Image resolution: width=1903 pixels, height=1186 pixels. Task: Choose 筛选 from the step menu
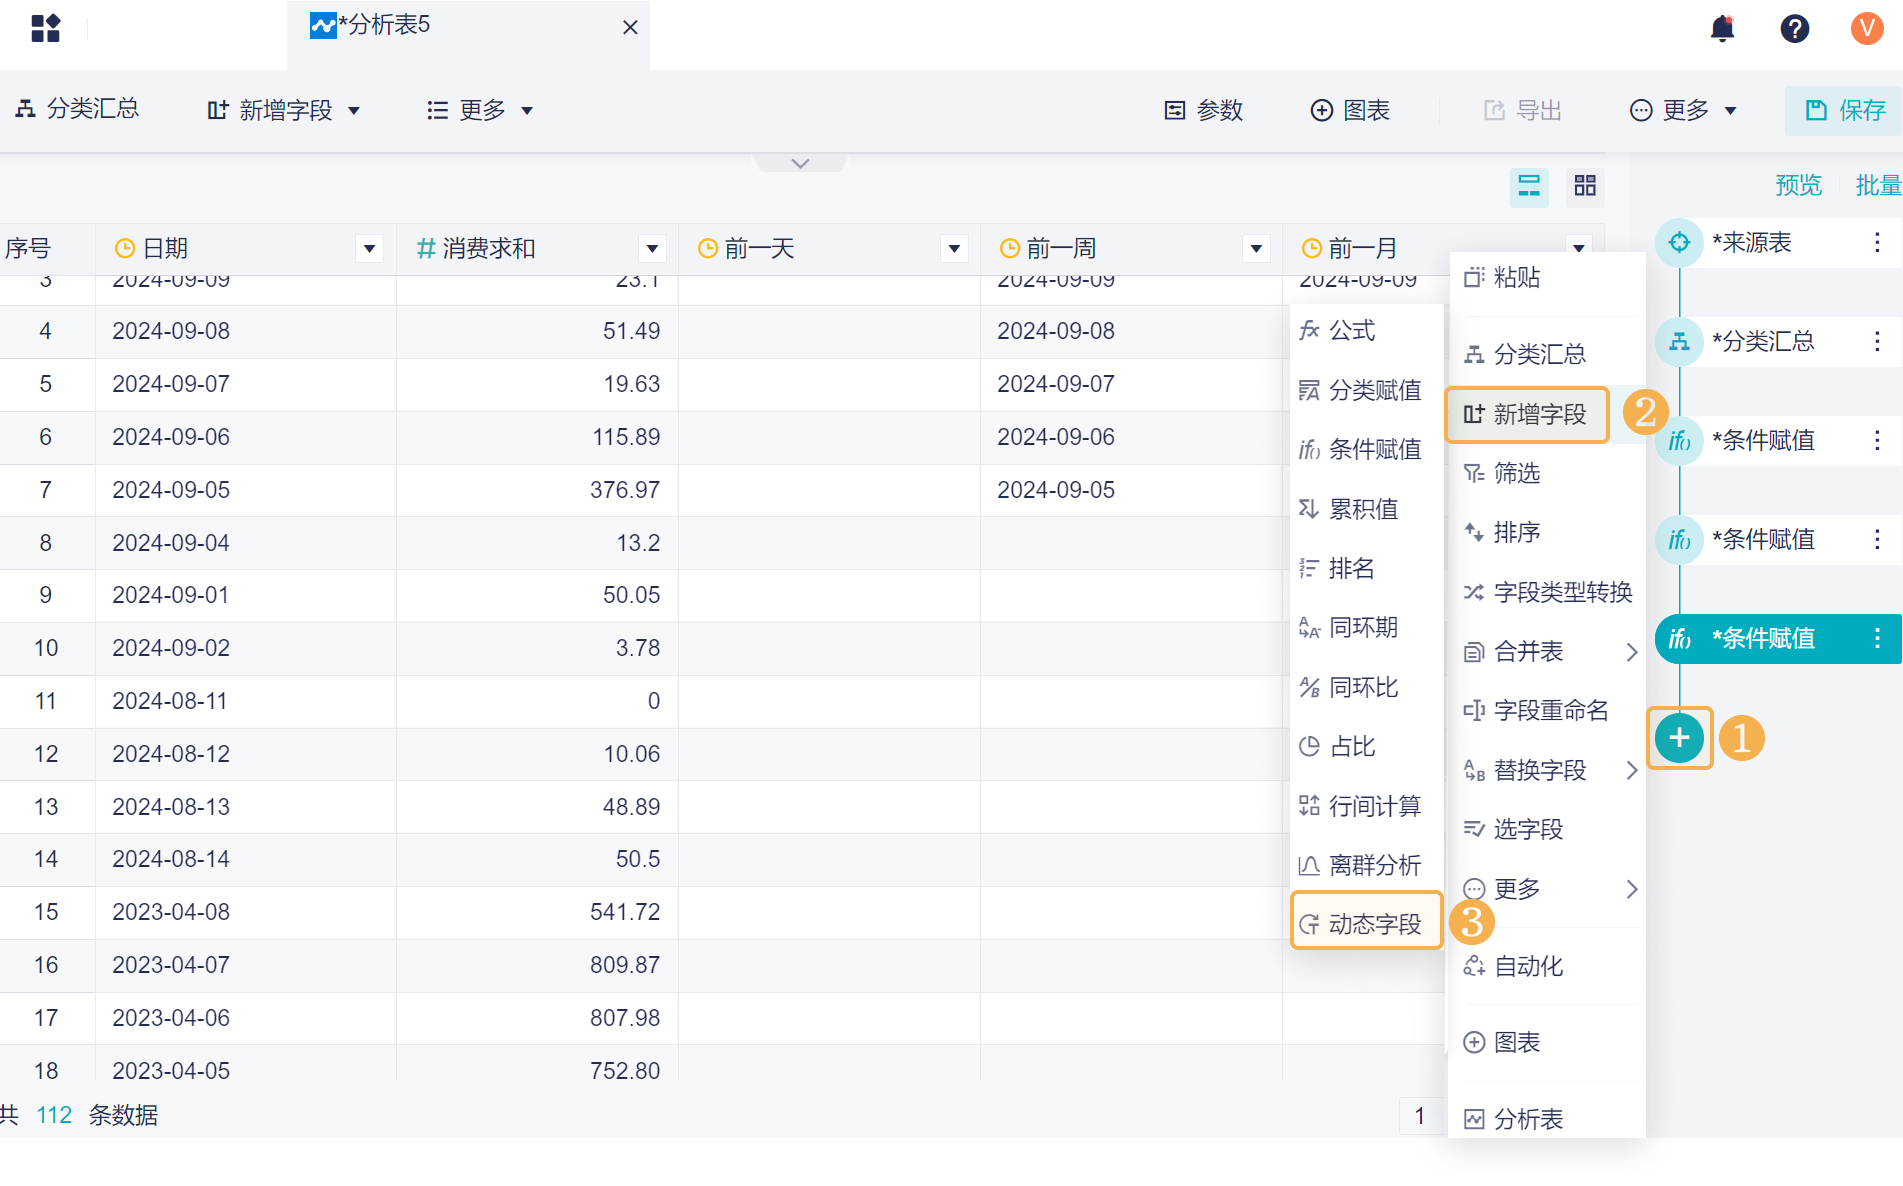point(1546,473)
